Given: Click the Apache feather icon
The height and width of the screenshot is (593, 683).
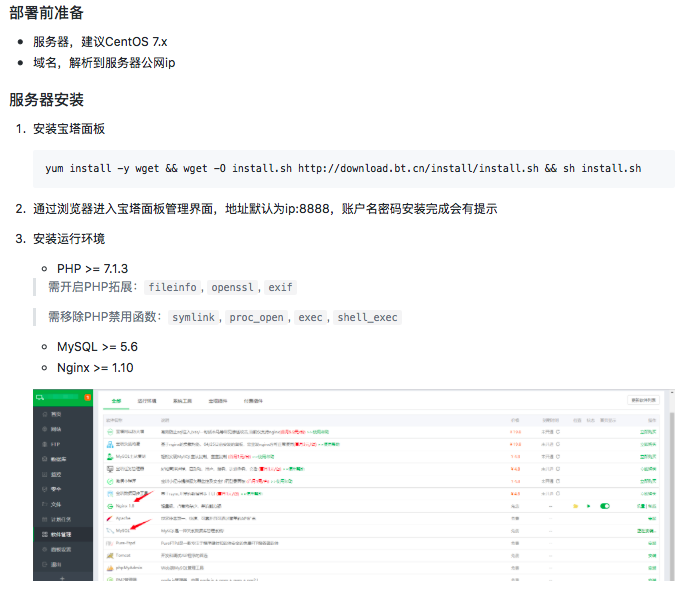Looking at the screenshot, I should 110,518.
